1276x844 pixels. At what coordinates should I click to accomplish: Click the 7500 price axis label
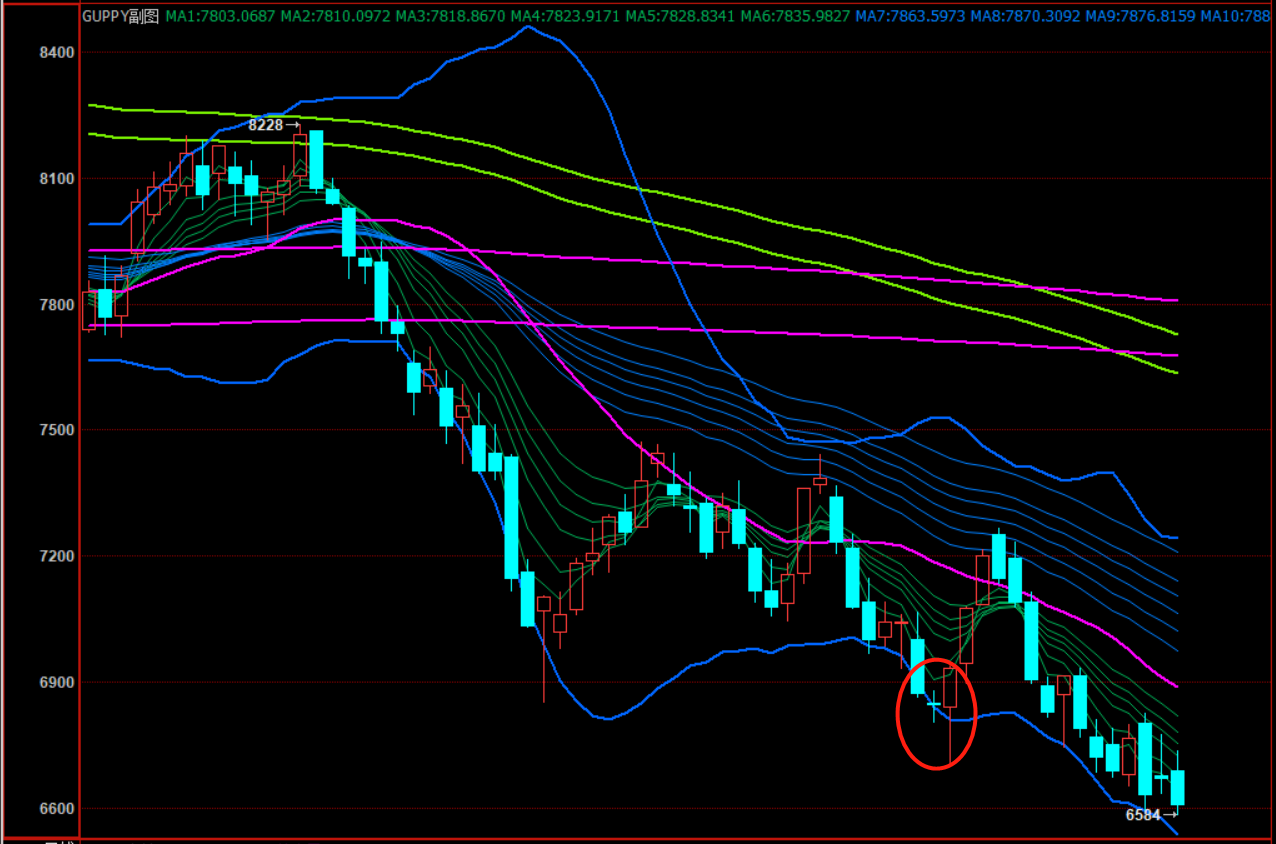point(58,430)
